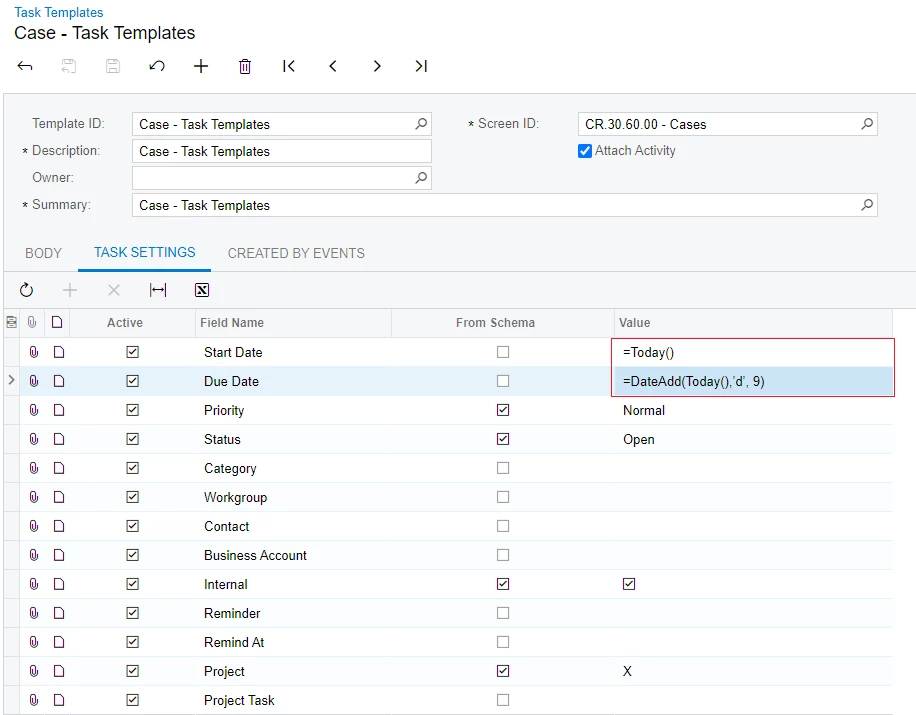The height and width of the screenshot is (715, 916).
Task: Toggle the Active checkbox for Start Date
Action: [x=133, y=352]
